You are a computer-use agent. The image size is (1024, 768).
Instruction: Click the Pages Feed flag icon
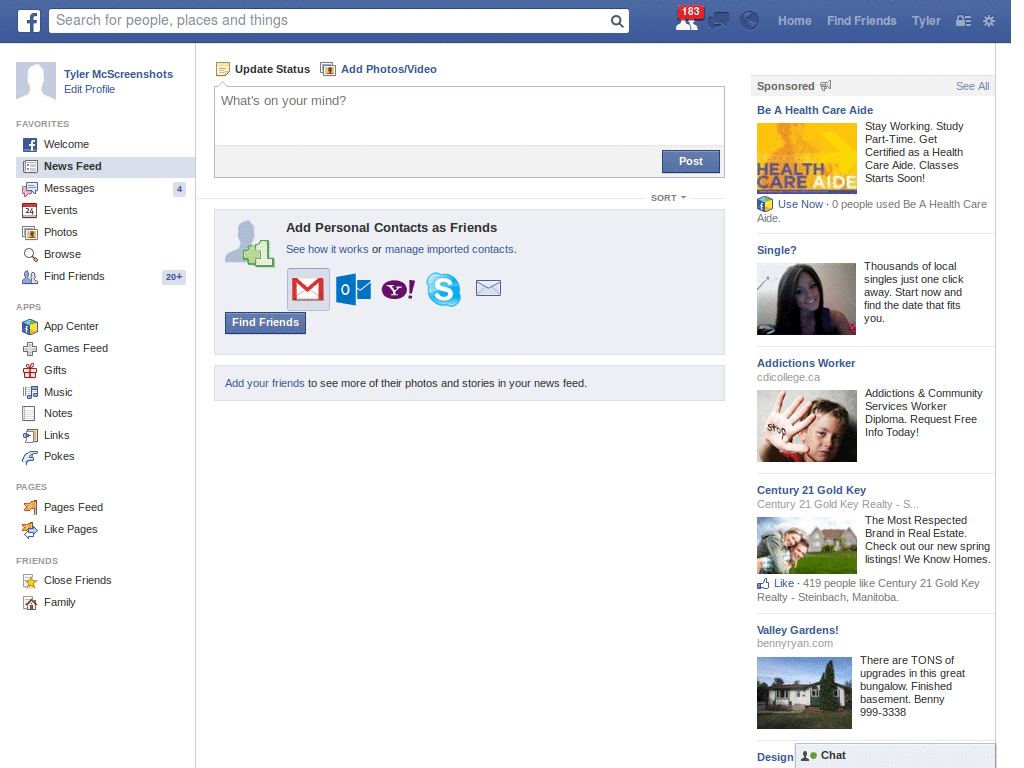pyautogui.click(x=30, y=507)
